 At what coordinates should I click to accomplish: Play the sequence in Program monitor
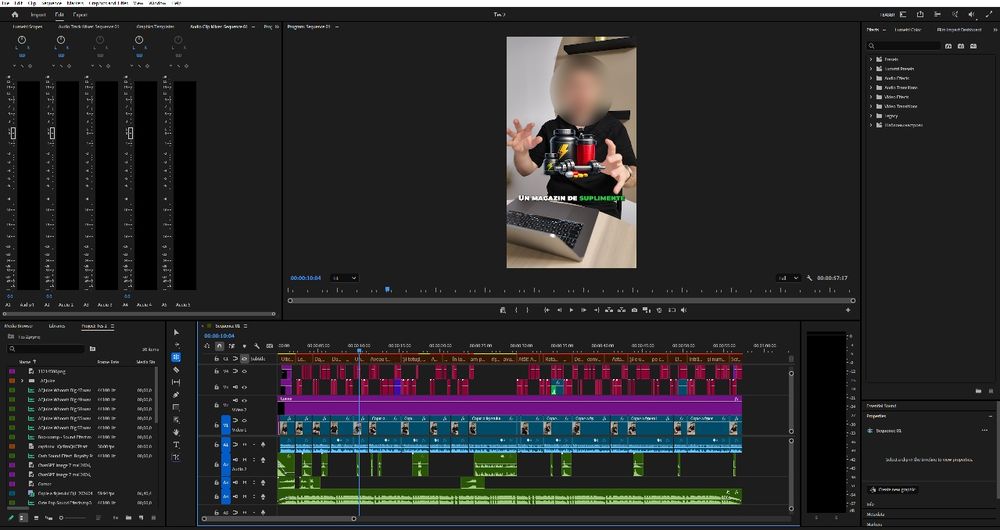coord(571,310)
